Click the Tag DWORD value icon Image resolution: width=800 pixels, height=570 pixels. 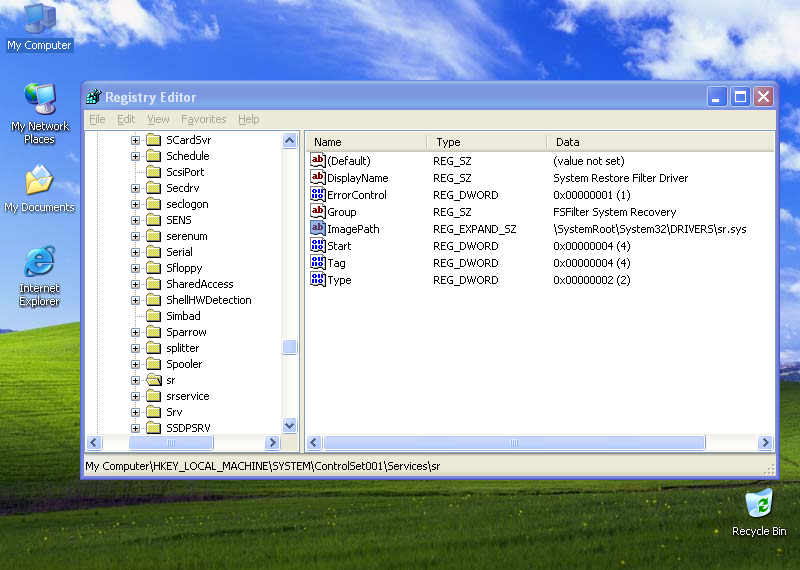click(x=317, y=263)
